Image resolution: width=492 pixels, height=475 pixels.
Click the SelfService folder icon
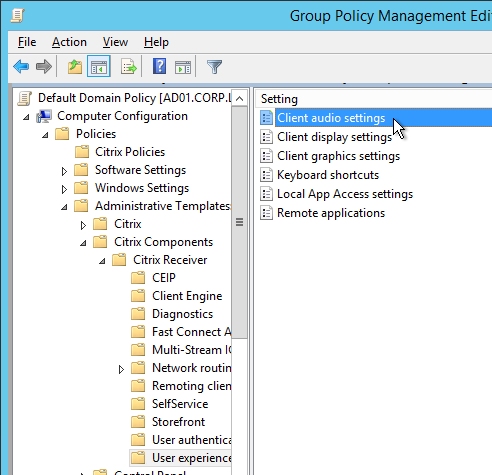click(x=138, y=404)
